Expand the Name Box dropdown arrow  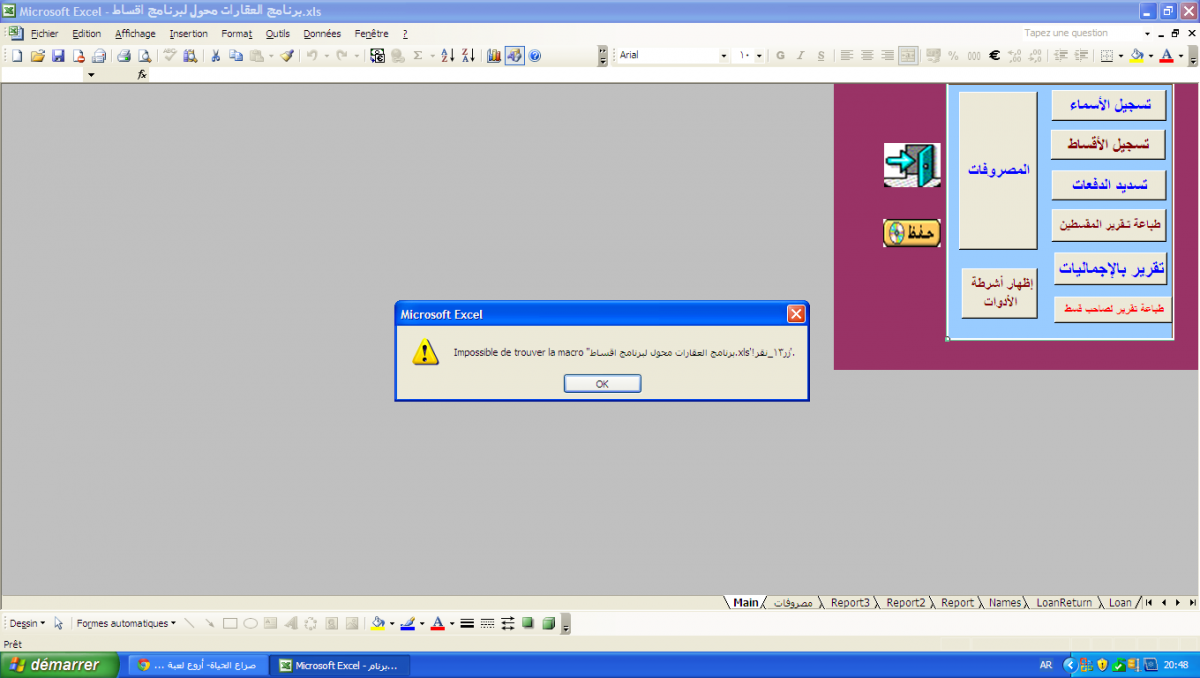click(x=91, y=75)
